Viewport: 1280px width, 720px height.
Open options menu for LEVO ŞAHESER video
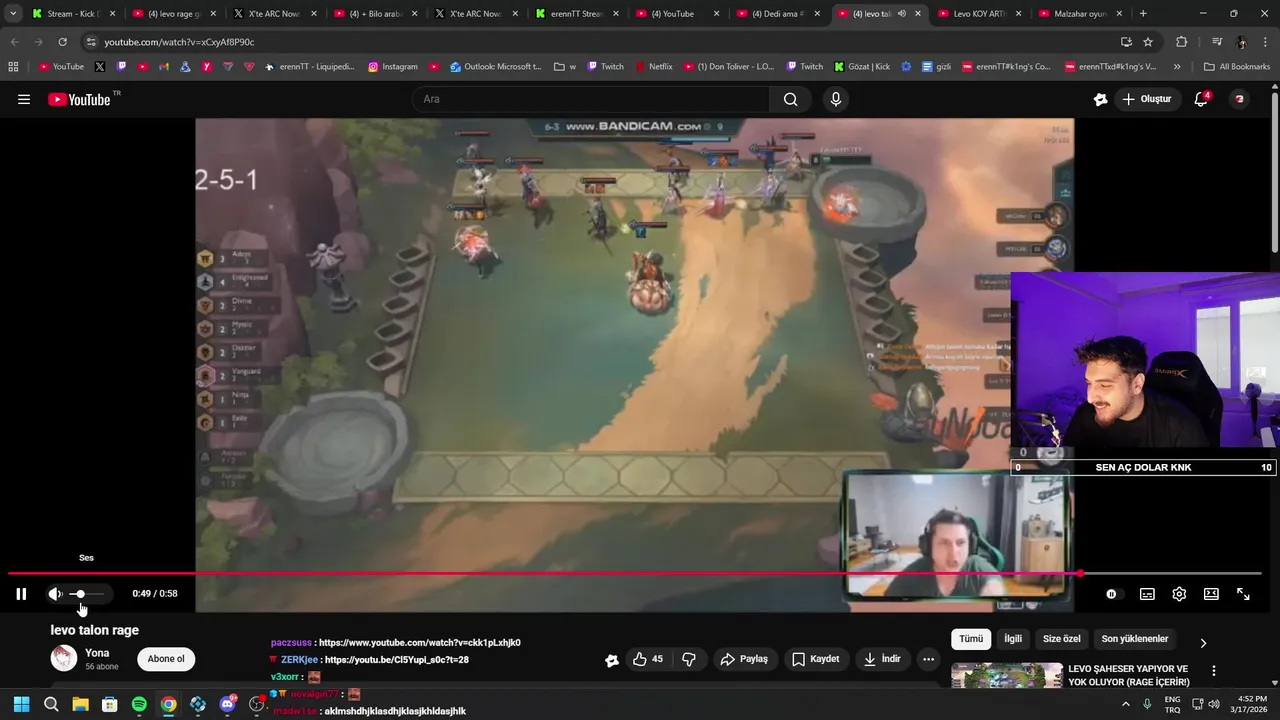tap(1214, 671)
